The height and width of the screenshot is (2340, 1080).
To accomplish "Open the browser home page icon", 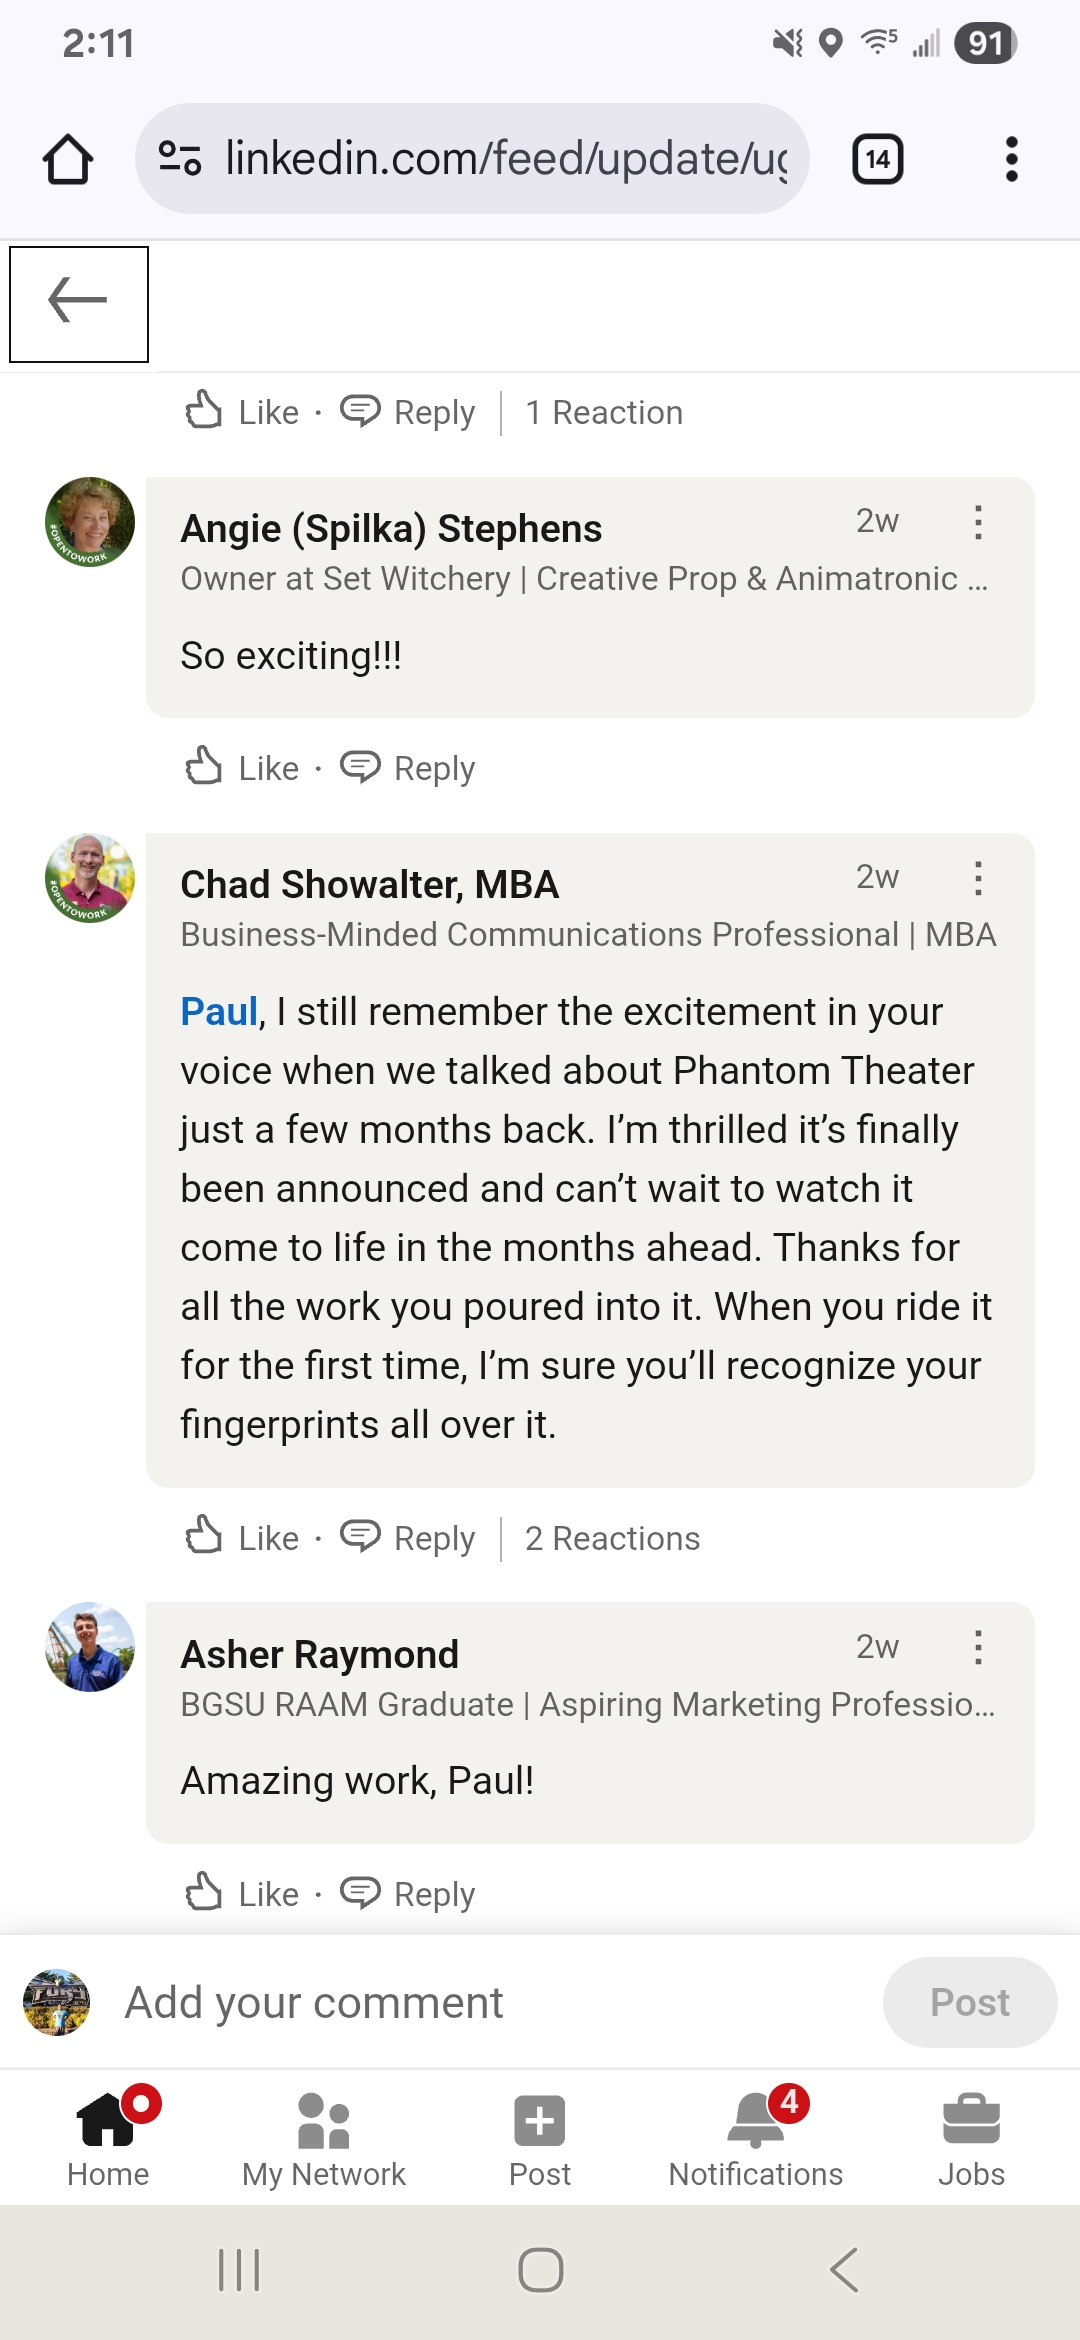I will tap(68, 159).
